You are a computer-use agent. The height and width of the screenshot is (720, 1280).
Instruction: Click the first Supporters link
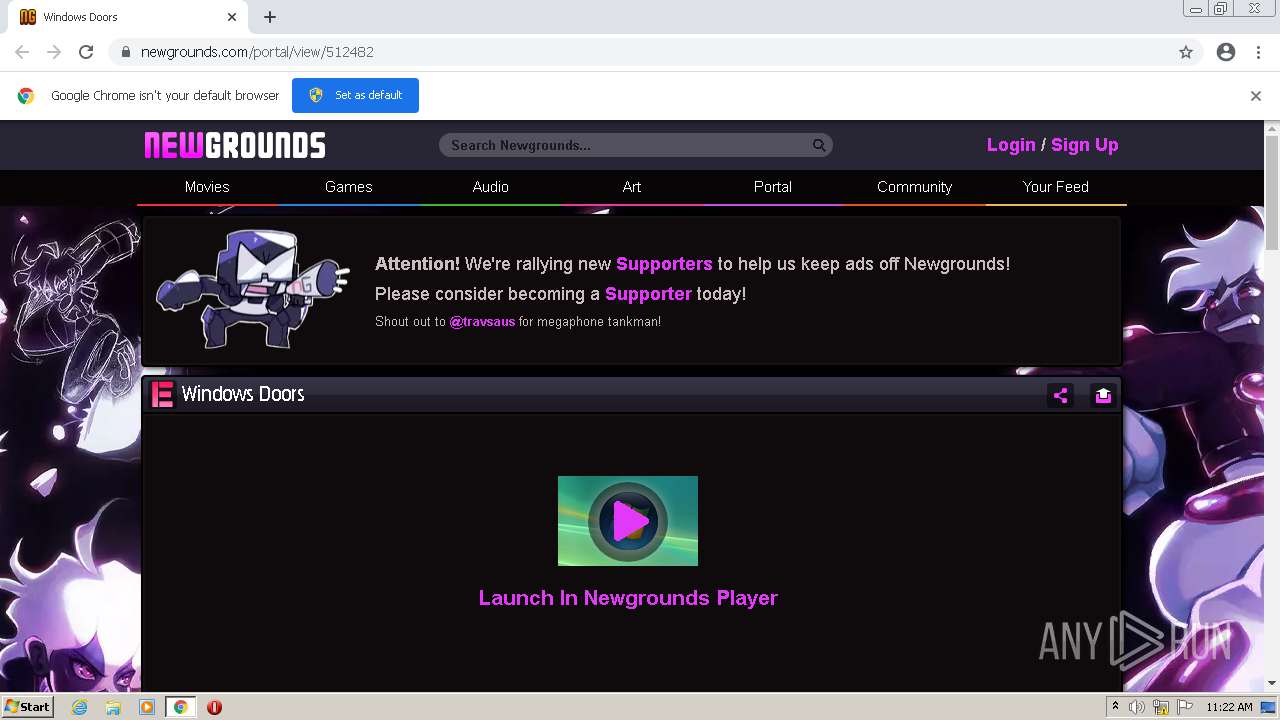[x=664, y=264]
